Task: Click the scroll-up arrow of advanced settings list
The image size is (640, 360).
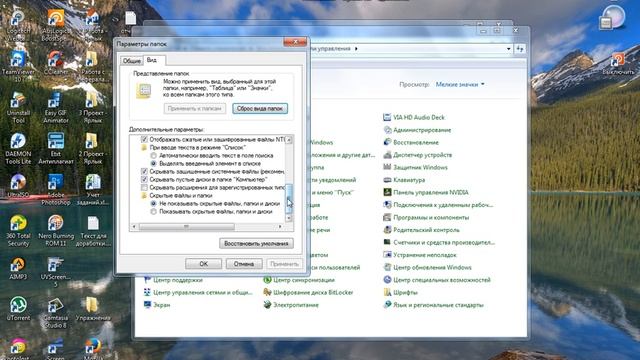Action: pos(289,140)
